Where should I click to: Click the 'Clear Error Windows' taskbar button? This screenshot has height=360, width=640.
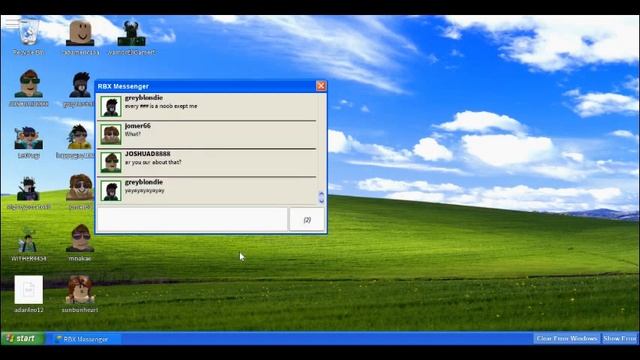click(567, 338)
